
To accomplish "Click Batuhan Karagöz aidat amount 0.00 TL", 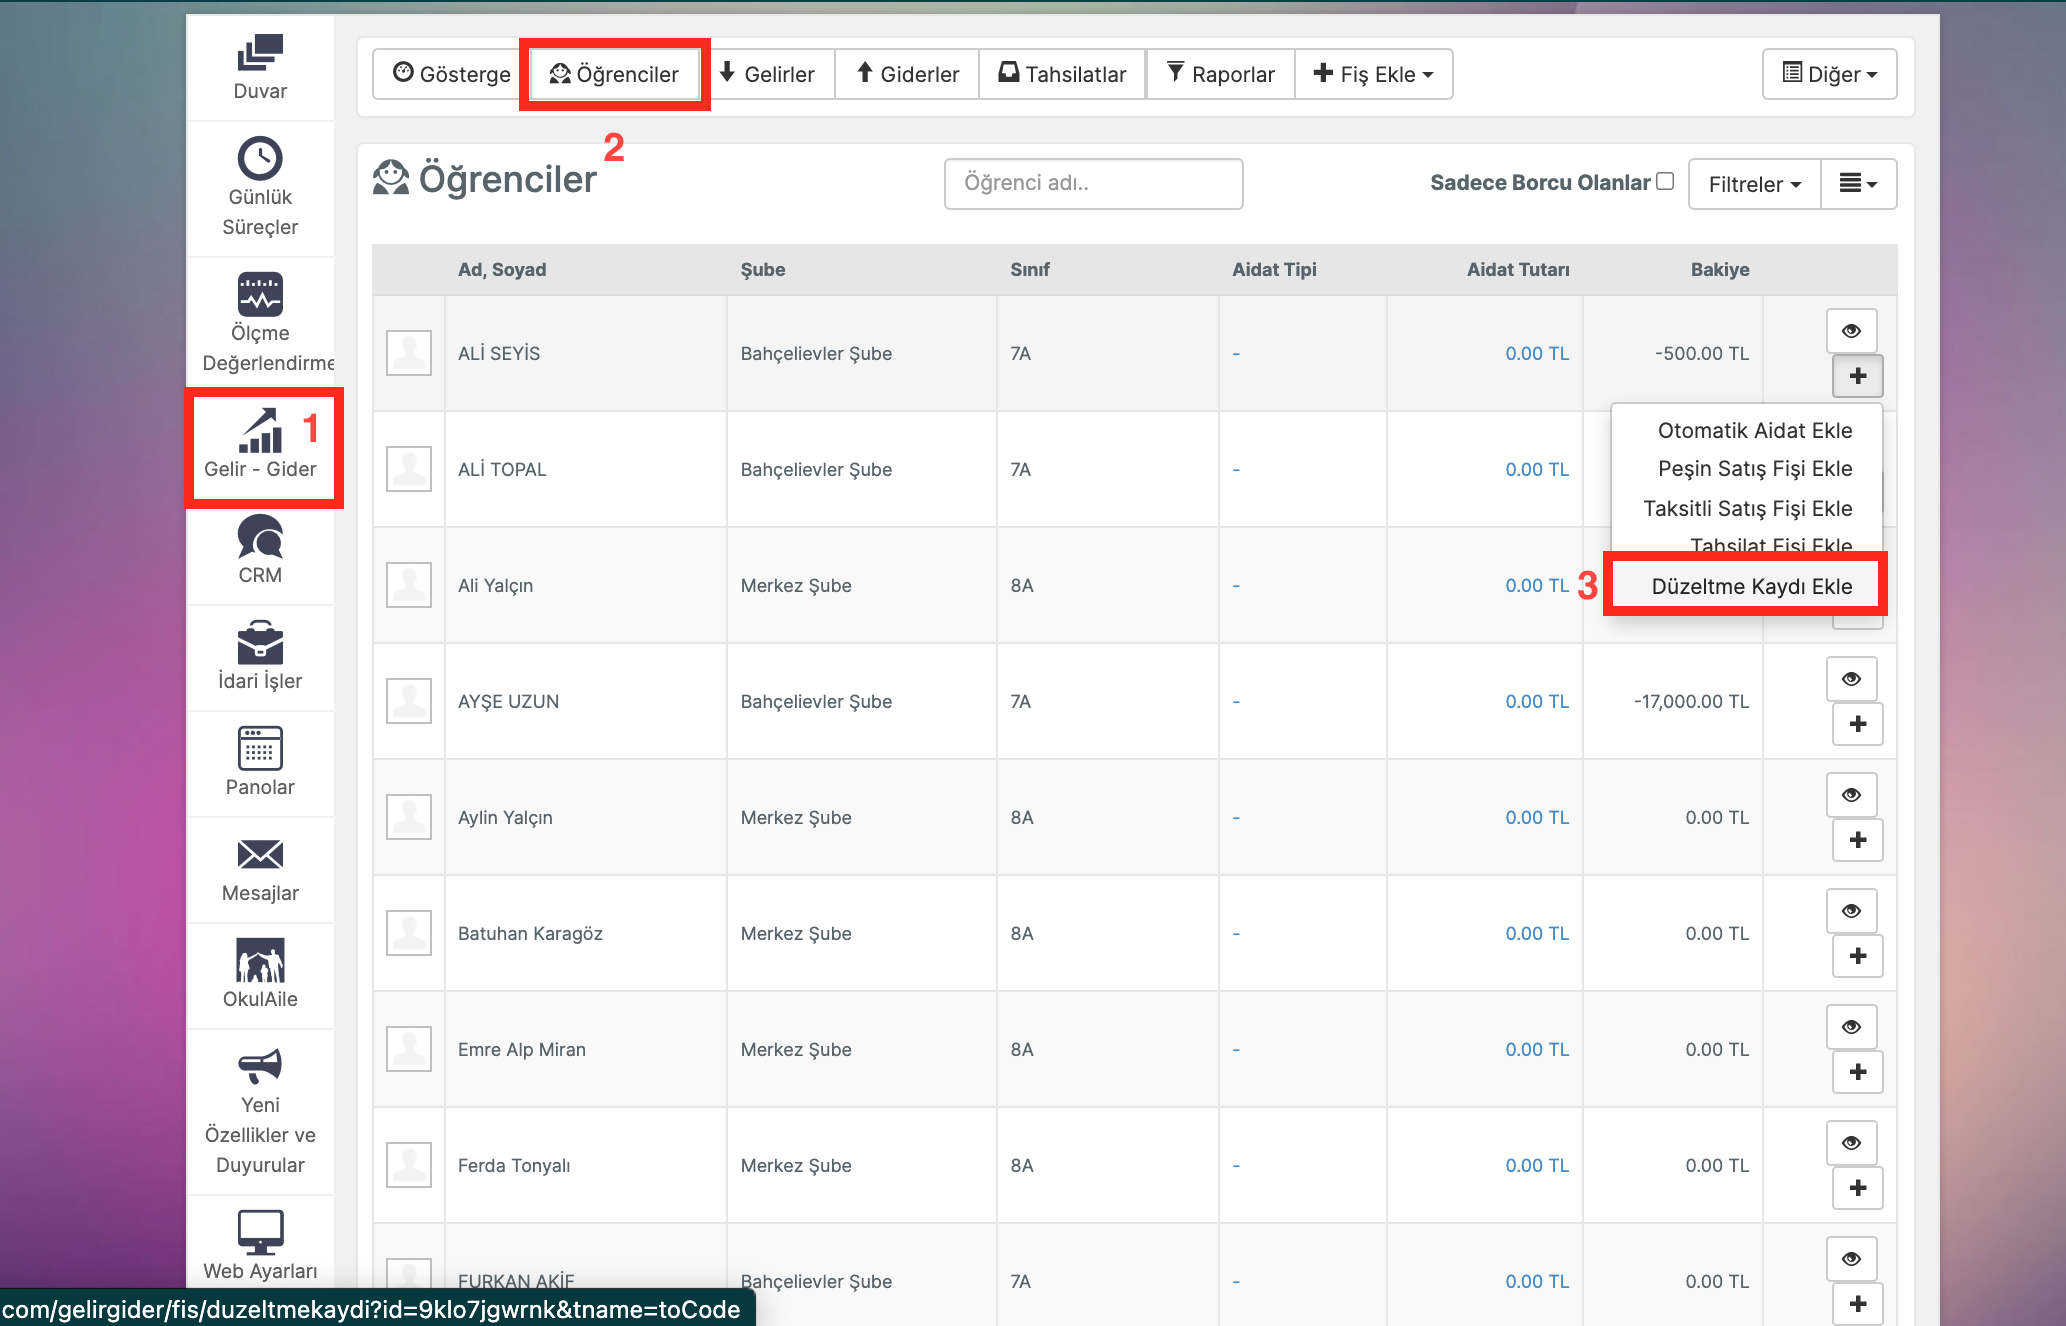I will click(1537, 934).
